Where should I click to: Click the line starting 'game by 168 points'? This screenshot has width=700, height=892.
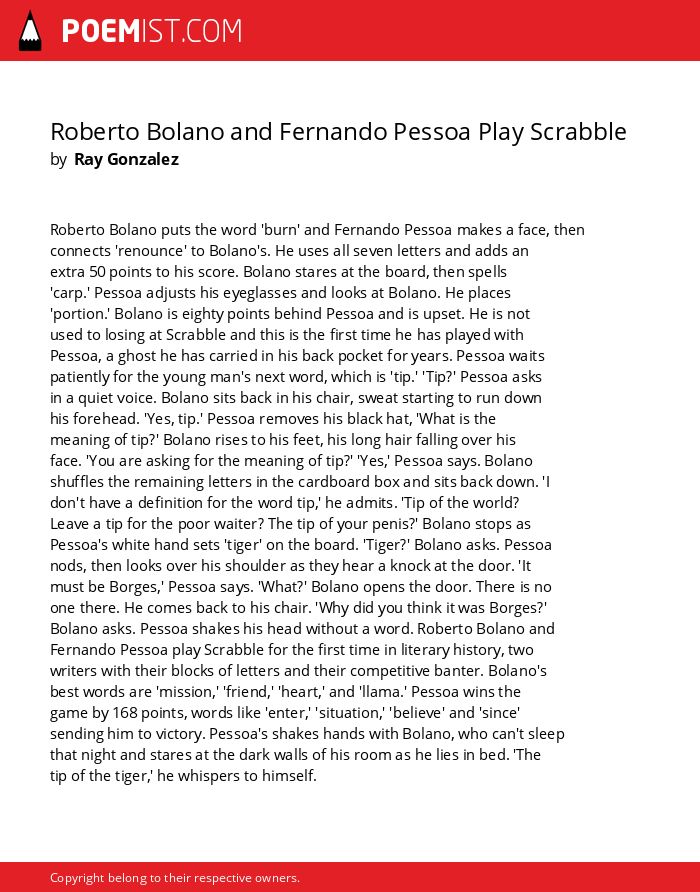click(x=285, y=713)
